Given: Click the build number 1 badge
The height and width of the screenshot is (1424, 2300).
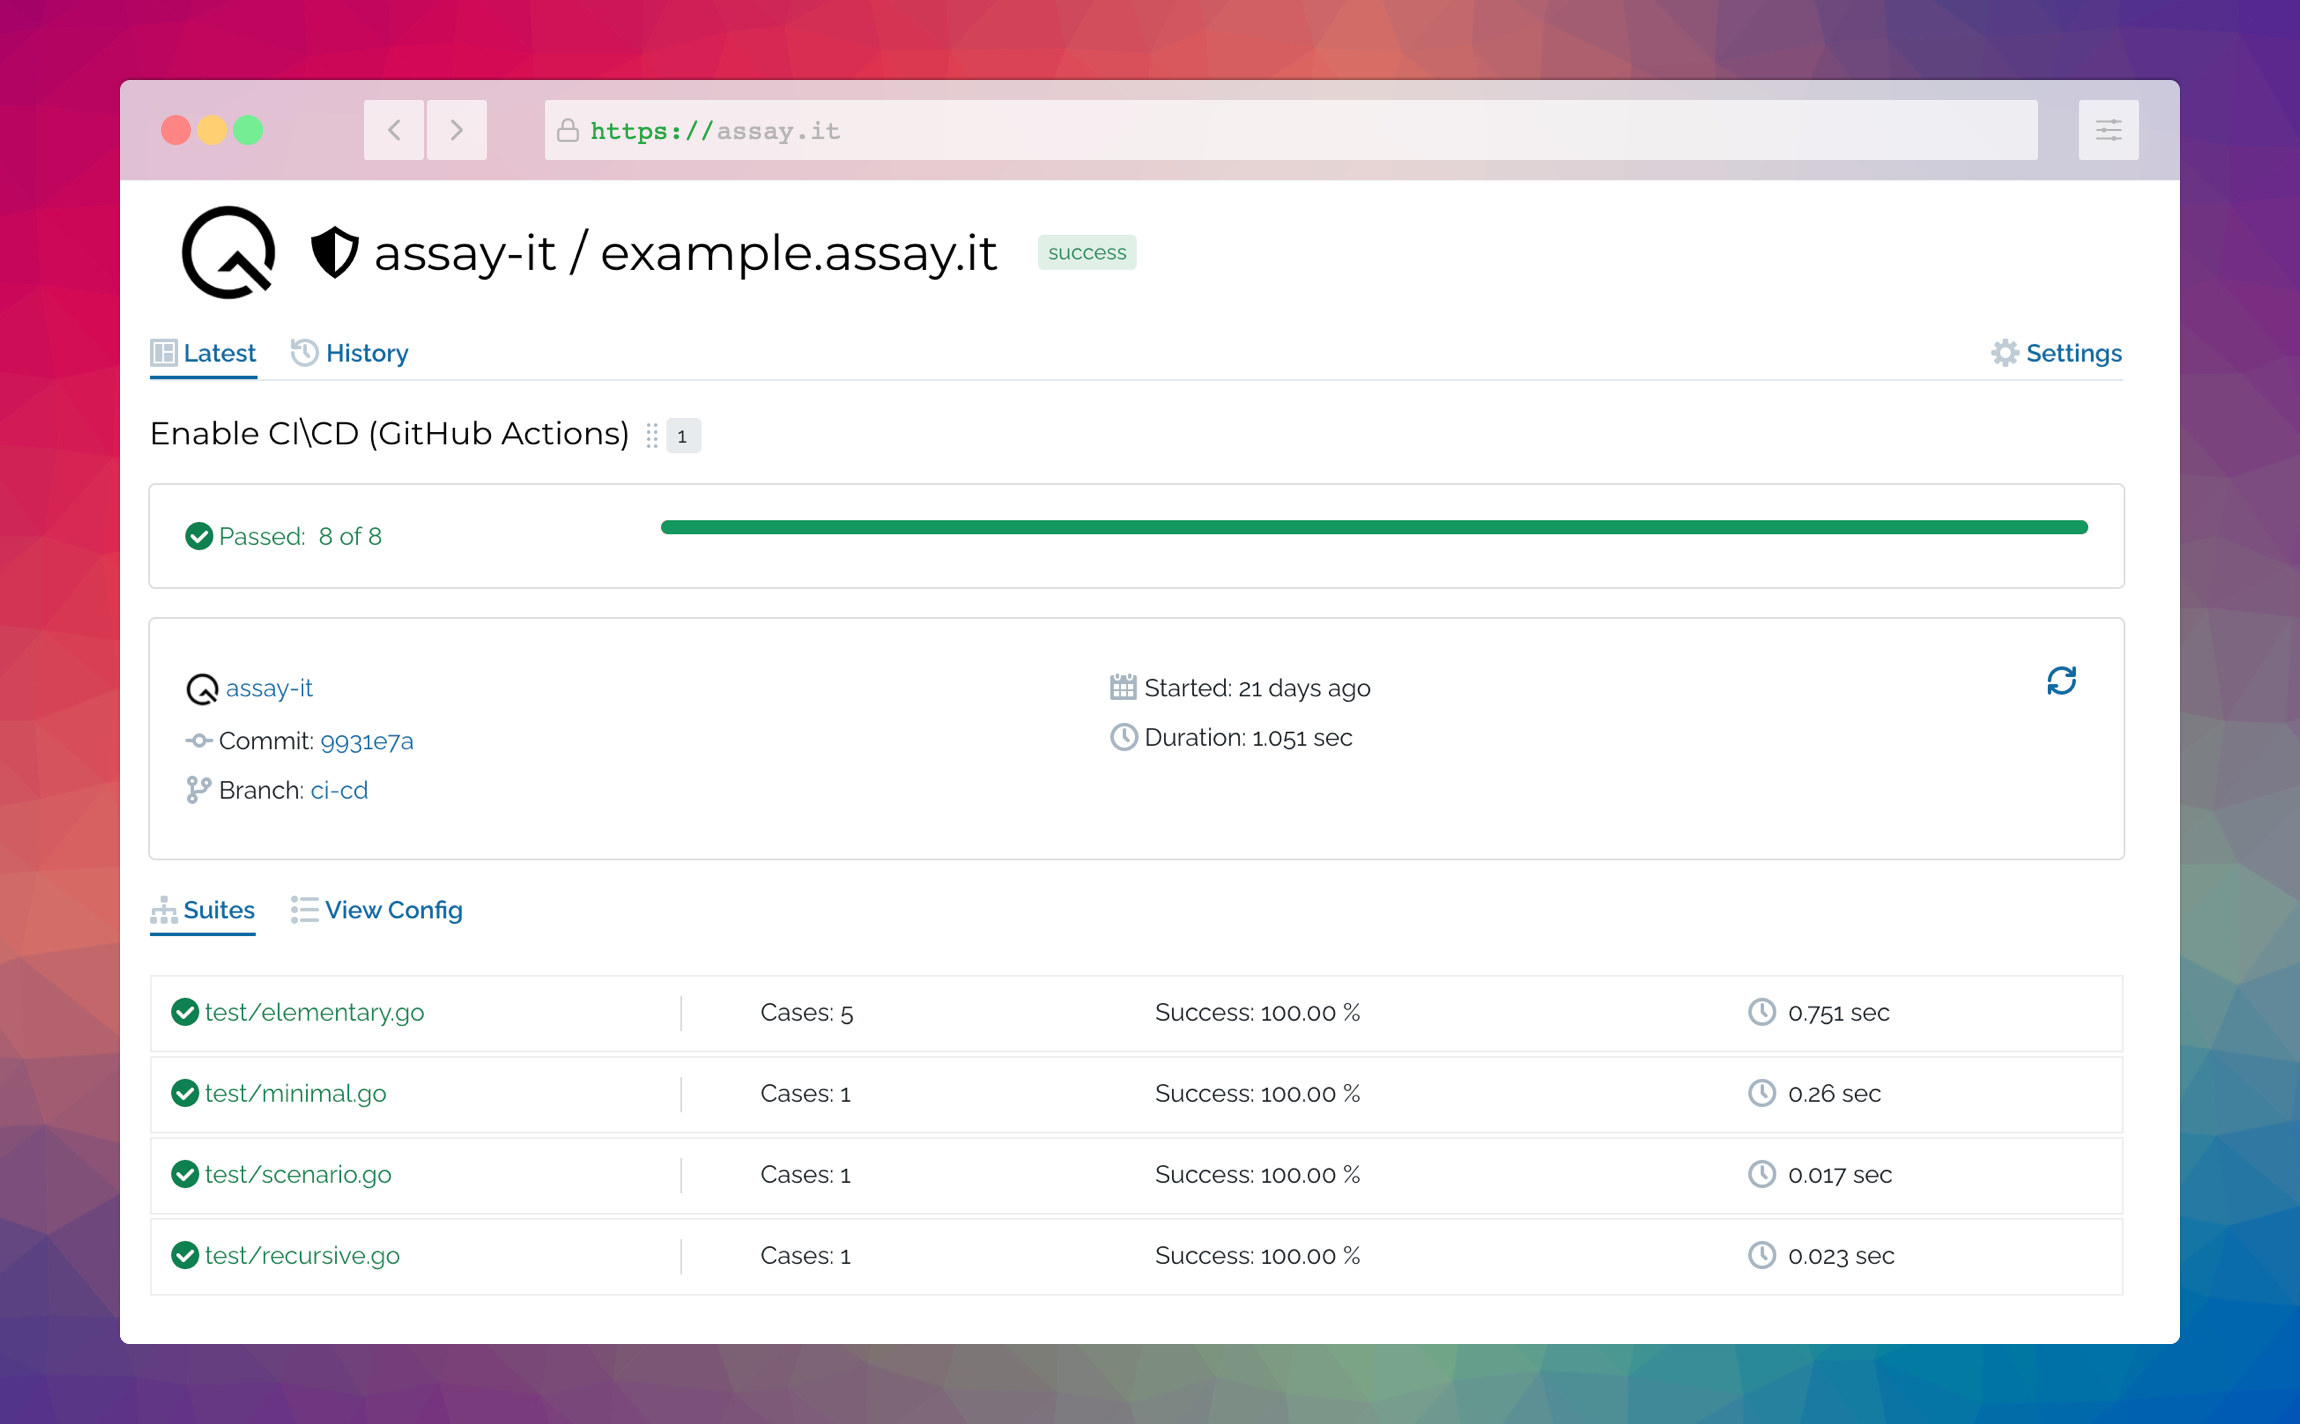Looking at the screenshot, I should click(683, 436).
